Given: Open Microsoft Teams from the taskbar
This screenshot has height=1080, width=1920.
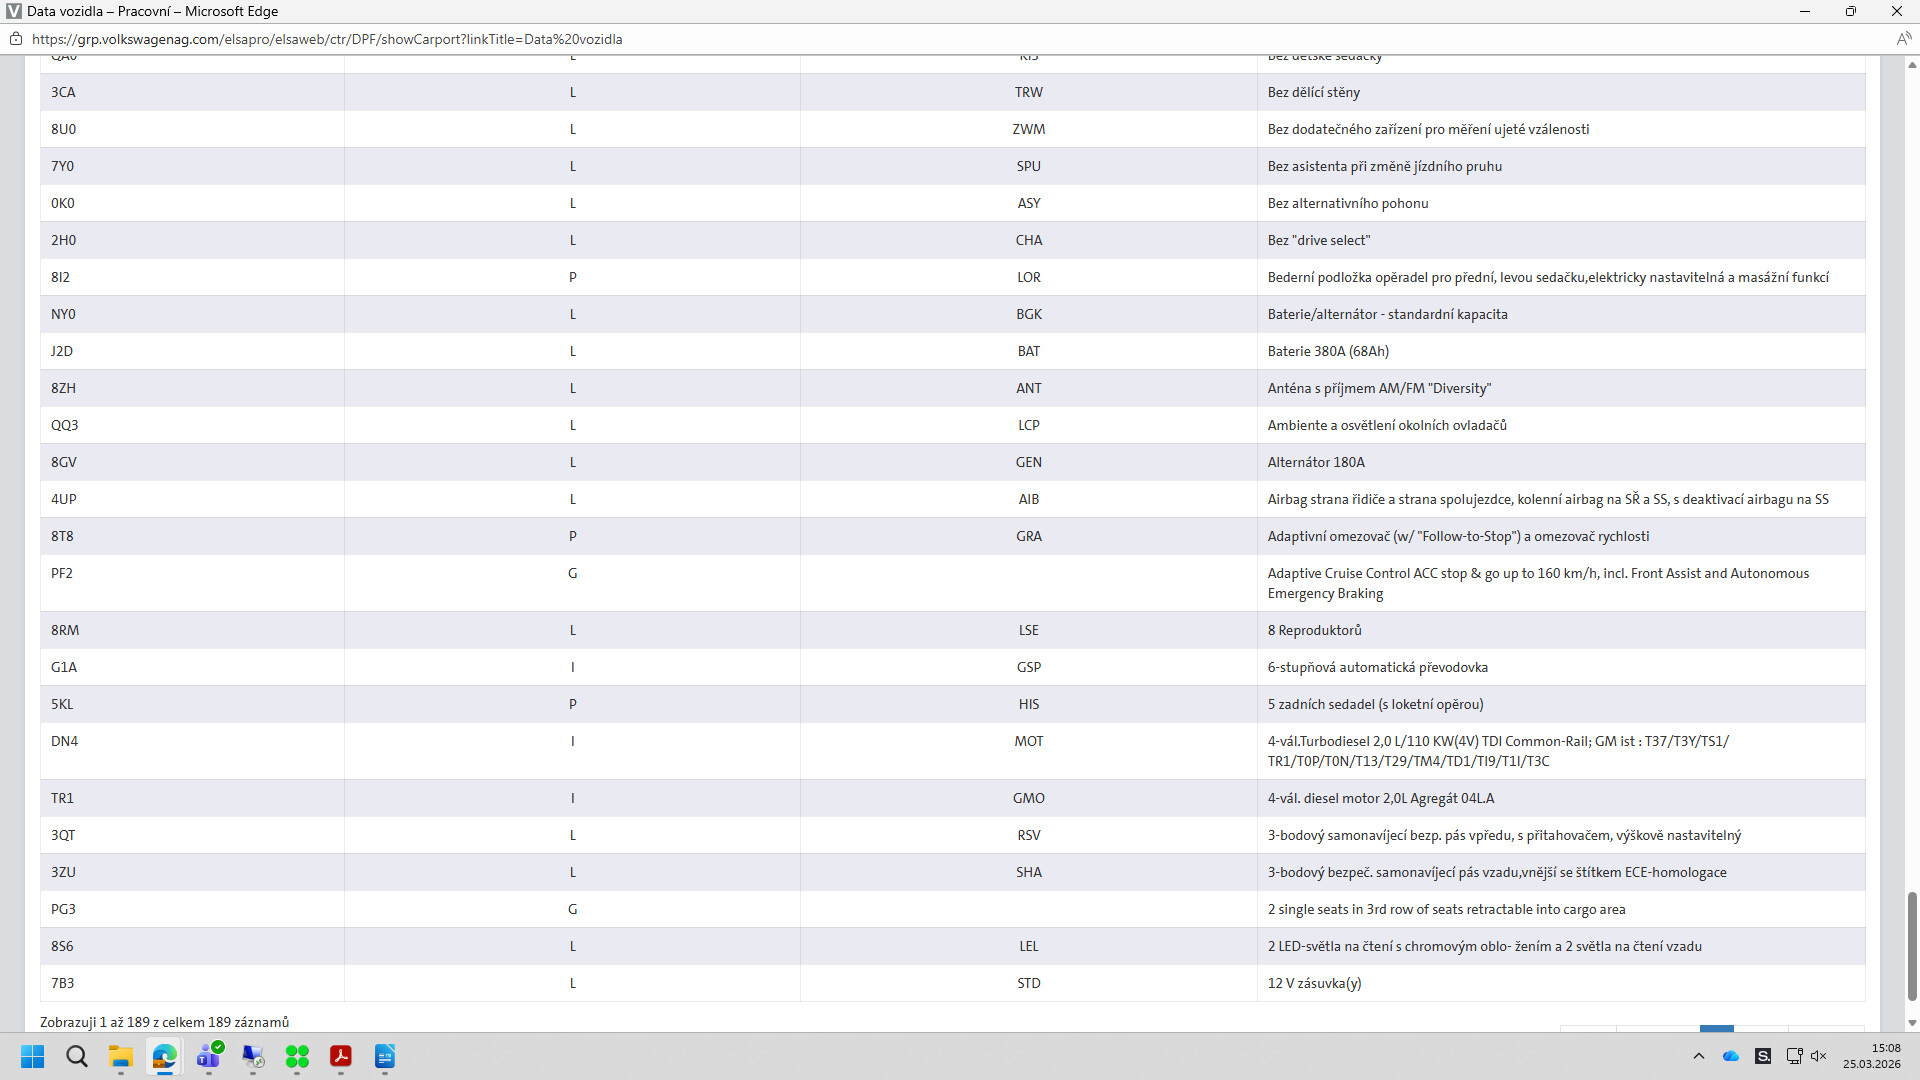Looking at the screenshot, I should (x=209, y=1056).
